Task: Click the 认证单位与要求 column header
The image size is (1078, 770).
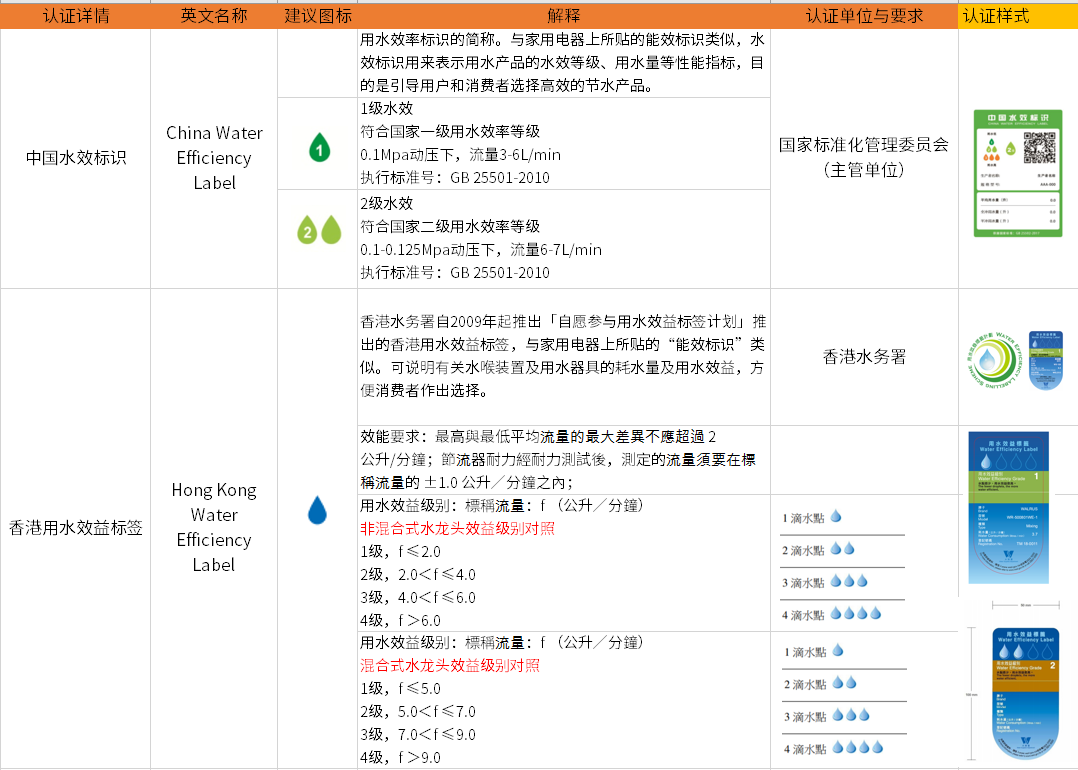Action: pyautogui.click(x=864, y=15)
